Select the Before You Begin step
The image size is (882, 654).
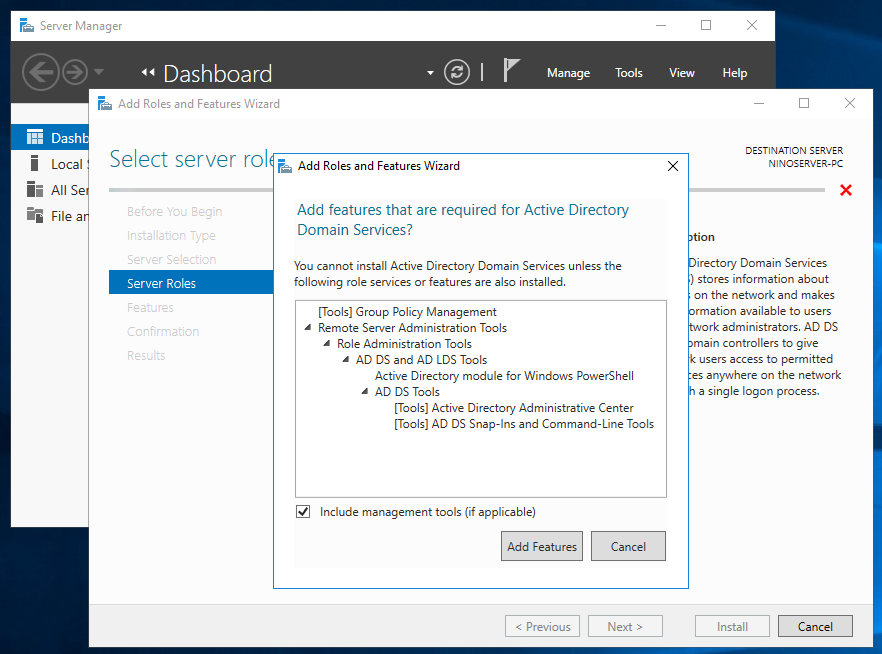click(174, 211)
